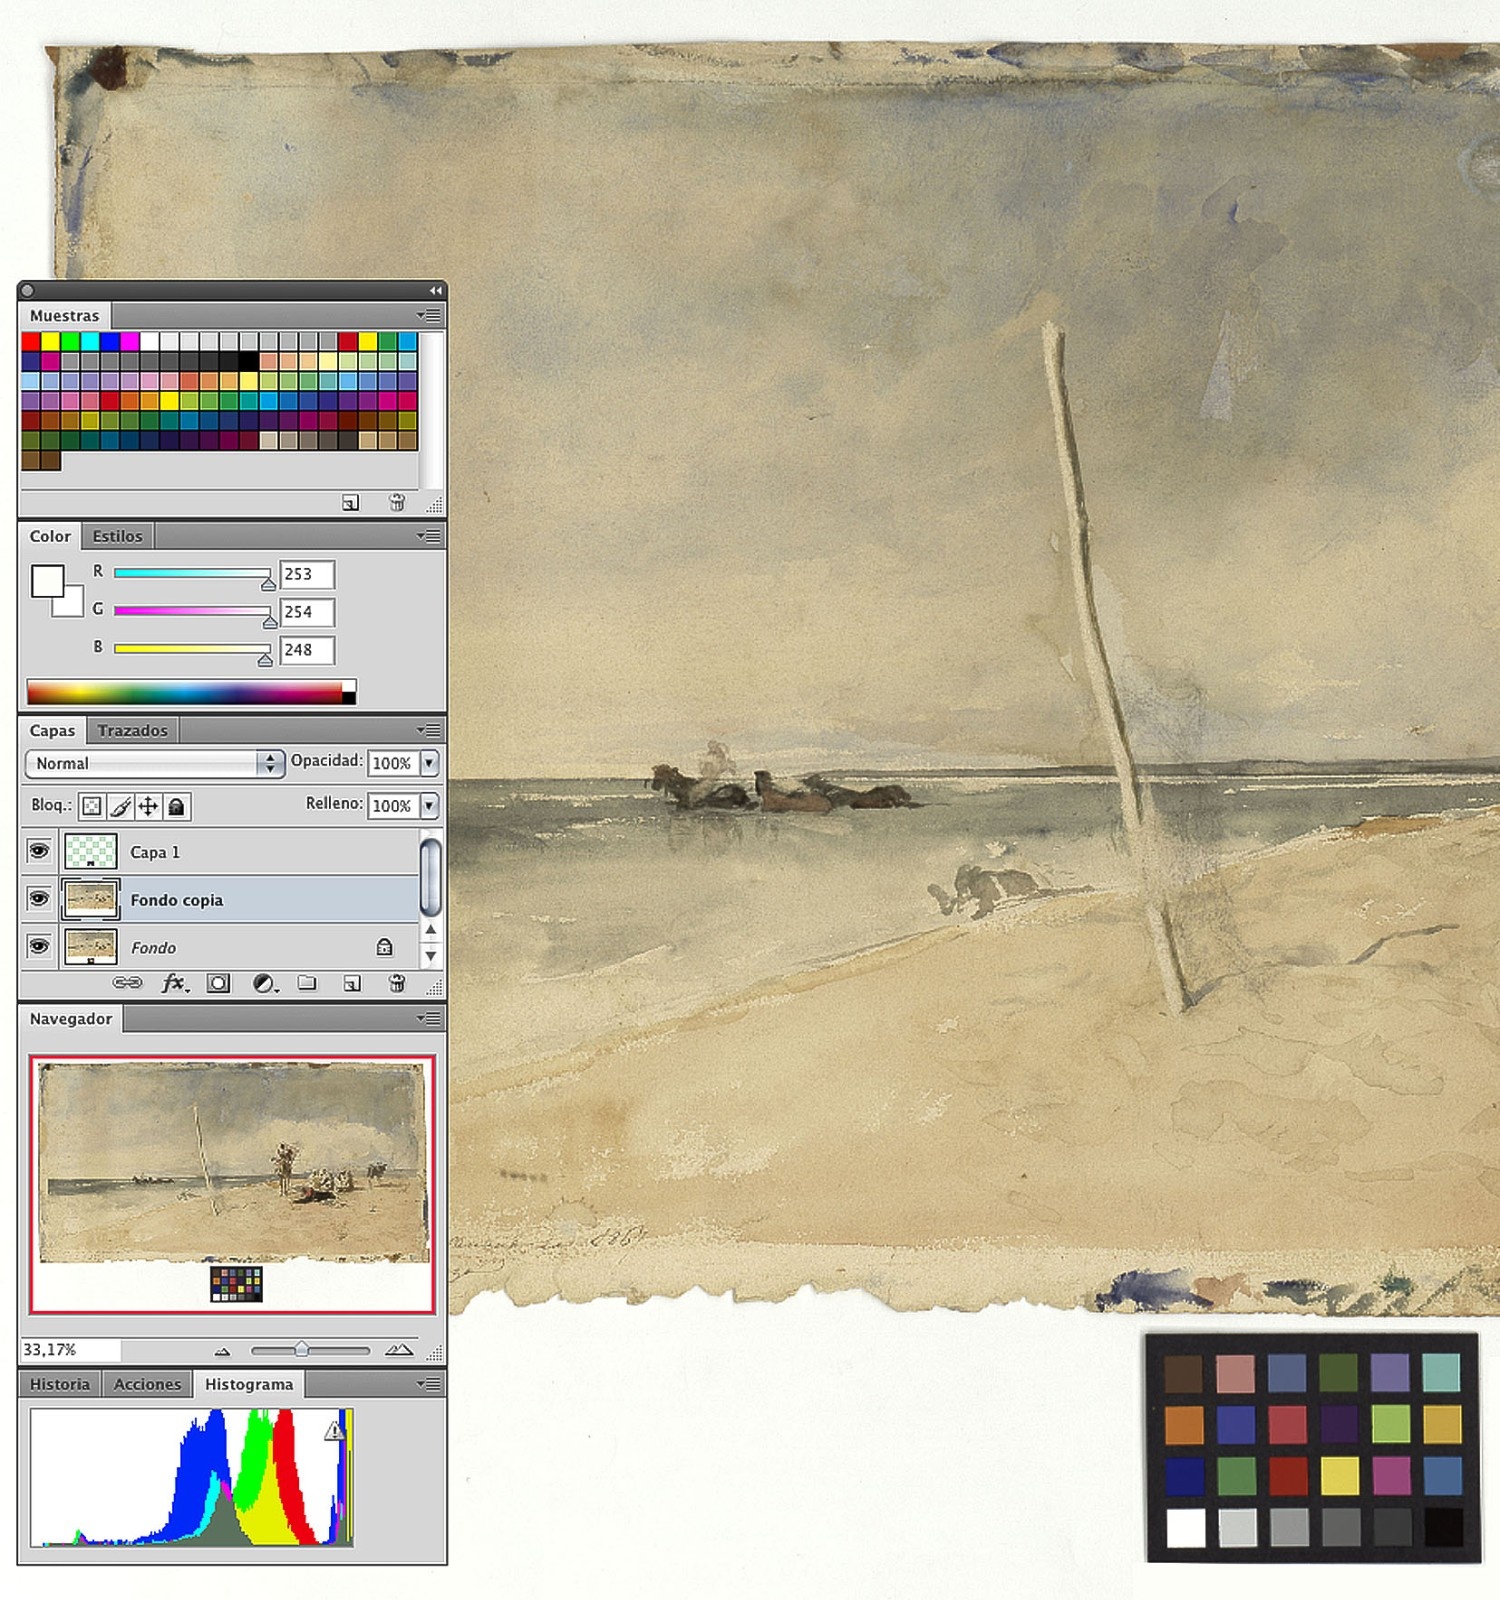Select the Fondo copia layer thumbnail
This screenshot has width=1500, height=1600.
click(x=91, y=899)
